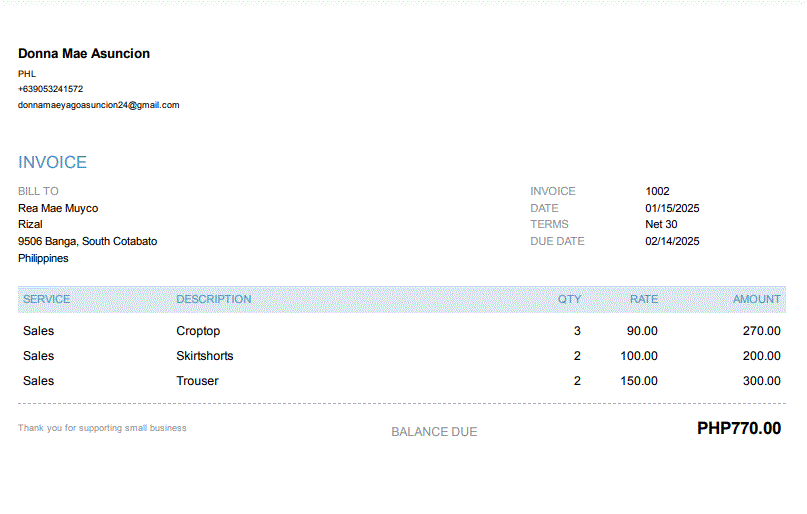Click the invoice number 1002
The width and height of the screenshot is (807, 514).
click(x=657, y=191)
